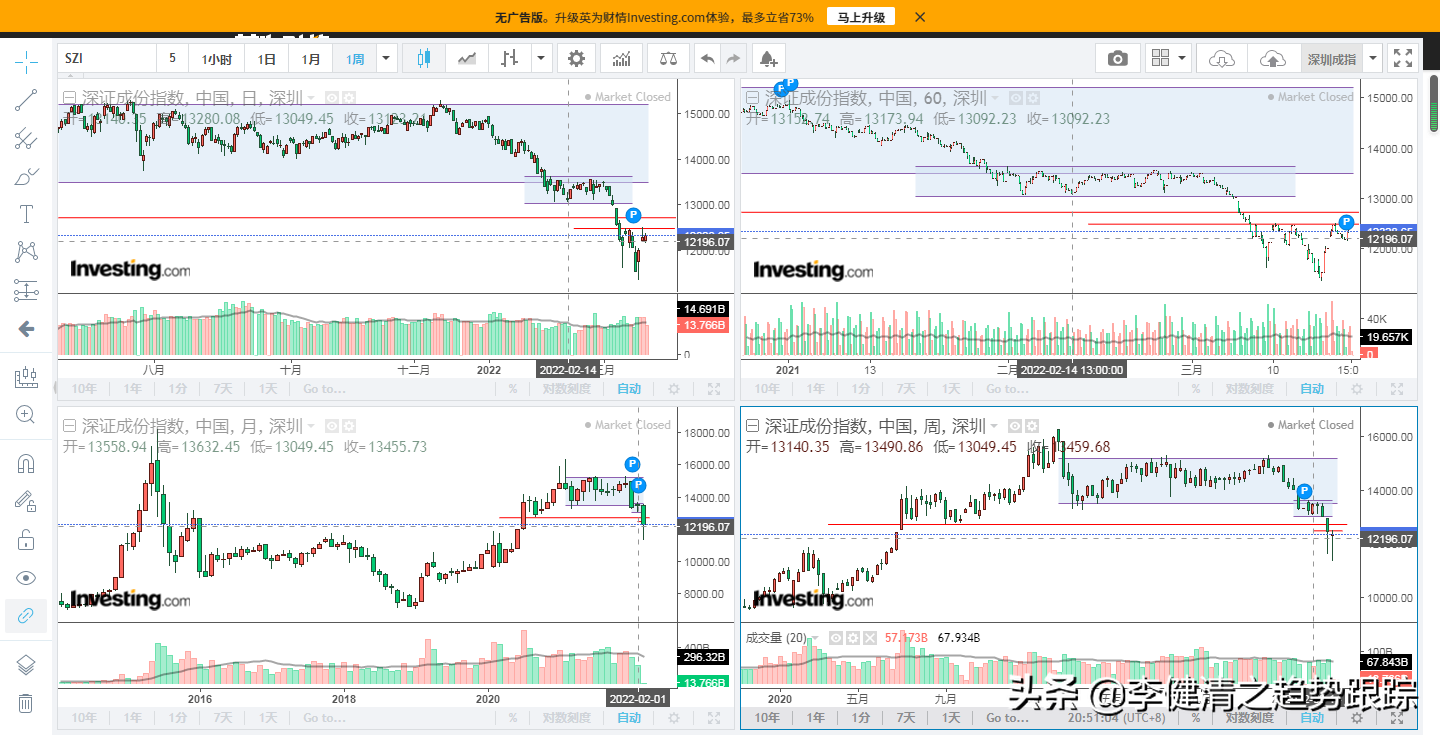Open chart settings gear in top toolbar

(x=576, y=59)
